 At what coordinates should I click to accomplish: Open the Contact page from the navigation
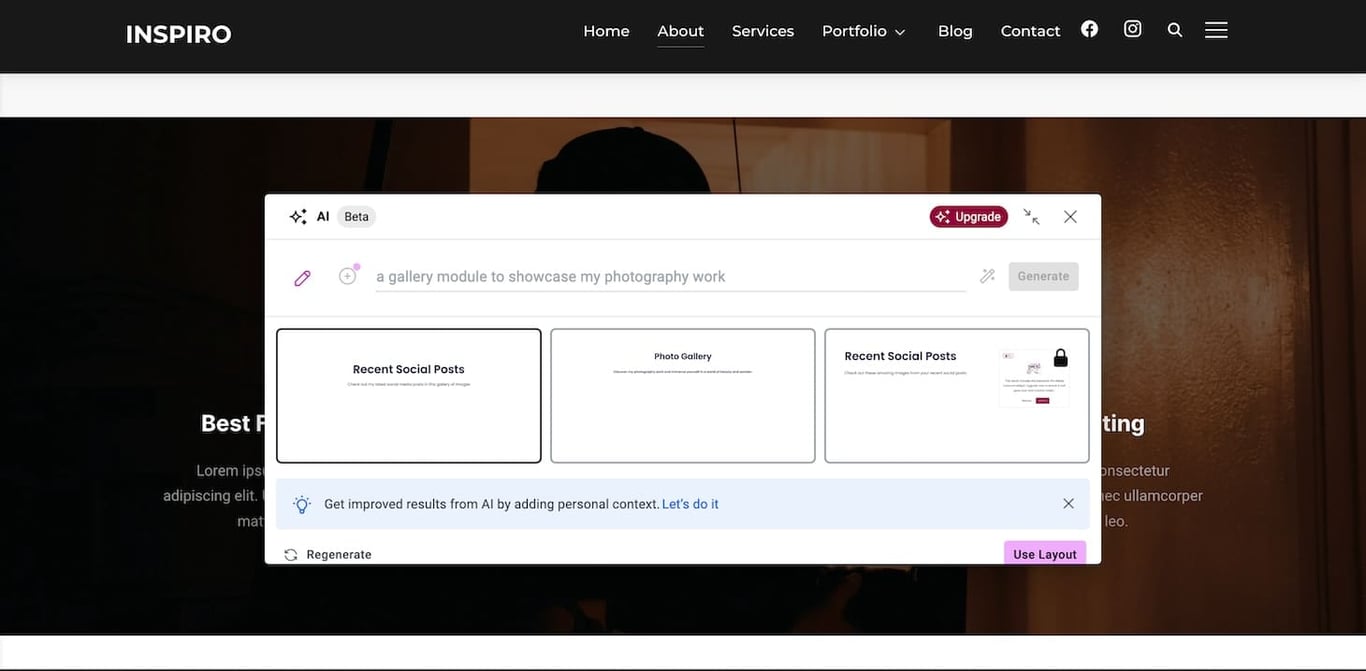tap(1030, 30)
